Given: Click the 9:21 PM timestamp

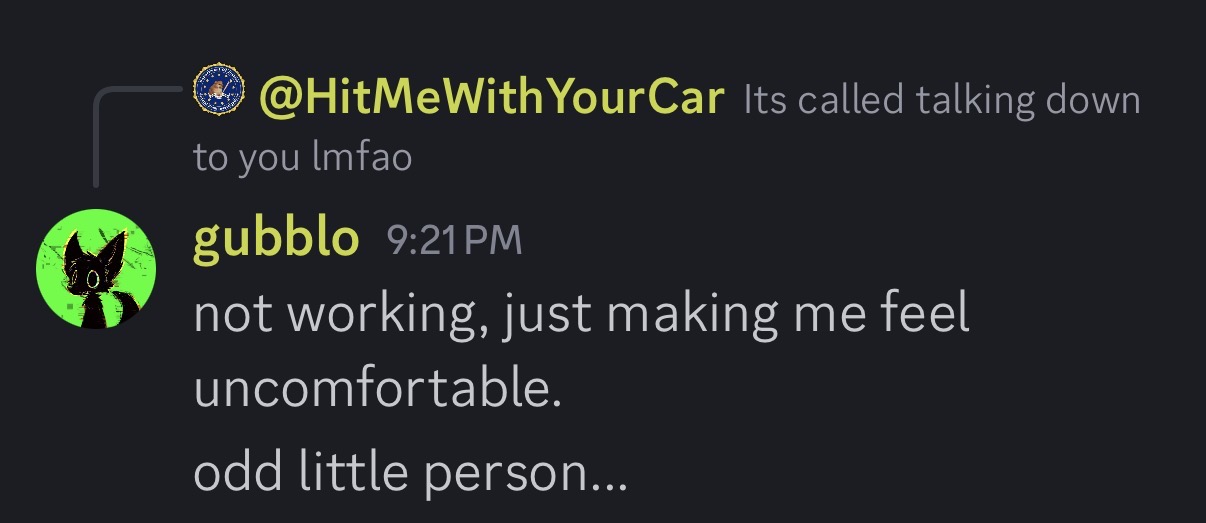Looking at the screenshot, I should point(454,241).
